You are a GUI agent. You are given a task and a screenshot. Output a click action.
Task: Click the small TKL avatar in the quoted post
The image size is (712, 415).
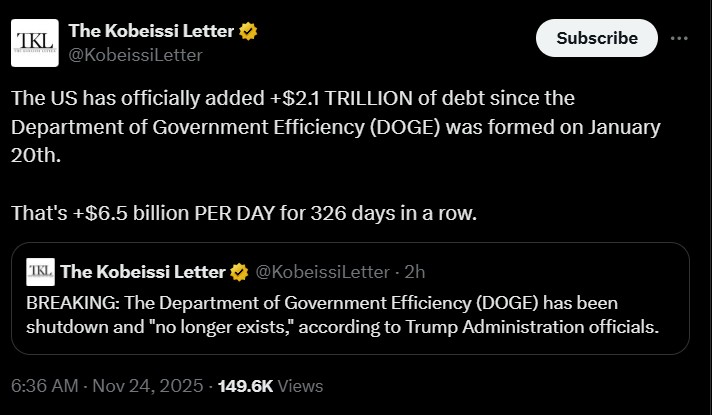click(x=40, y=271)
